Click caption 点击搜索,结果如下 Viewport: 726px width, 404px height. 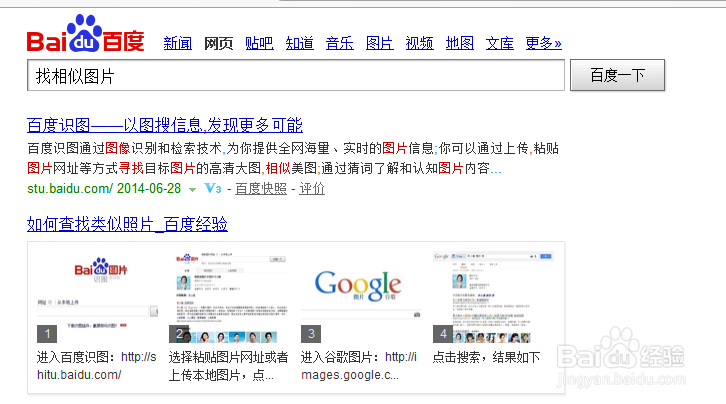pos(486,357)
